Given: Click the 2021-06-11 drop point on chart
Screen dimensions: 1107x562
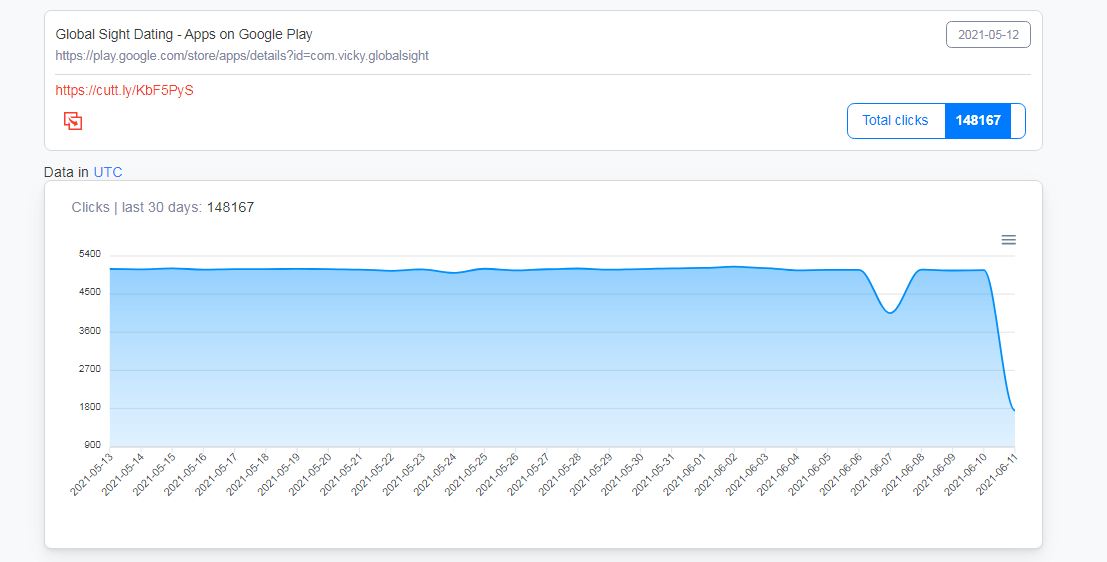Looking at the screenshot, I should click(1014, 410).
